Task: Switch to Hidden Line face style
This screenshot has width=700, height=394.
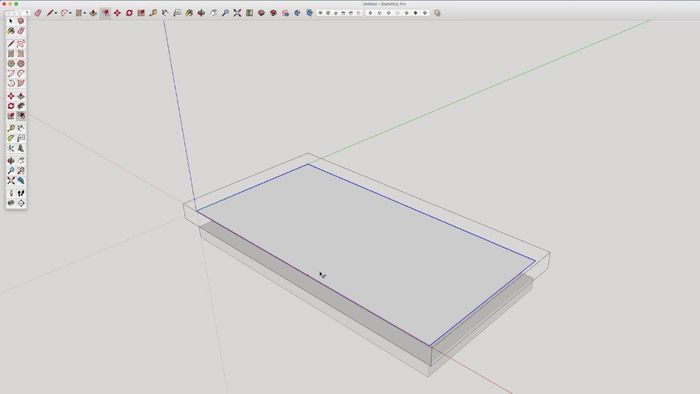Action: (x=397, y=13)
